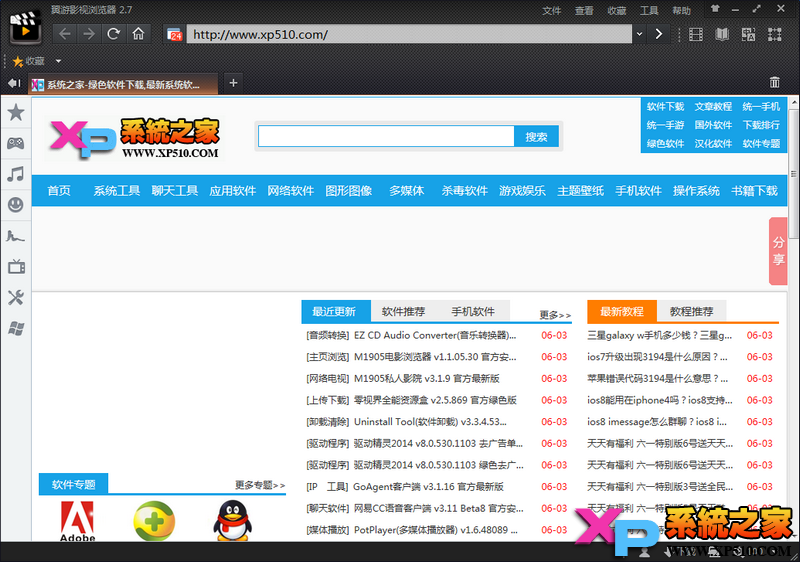Click 更多>> beside update tabs
This screenshot has width=800, height=562.
[555, 315]
